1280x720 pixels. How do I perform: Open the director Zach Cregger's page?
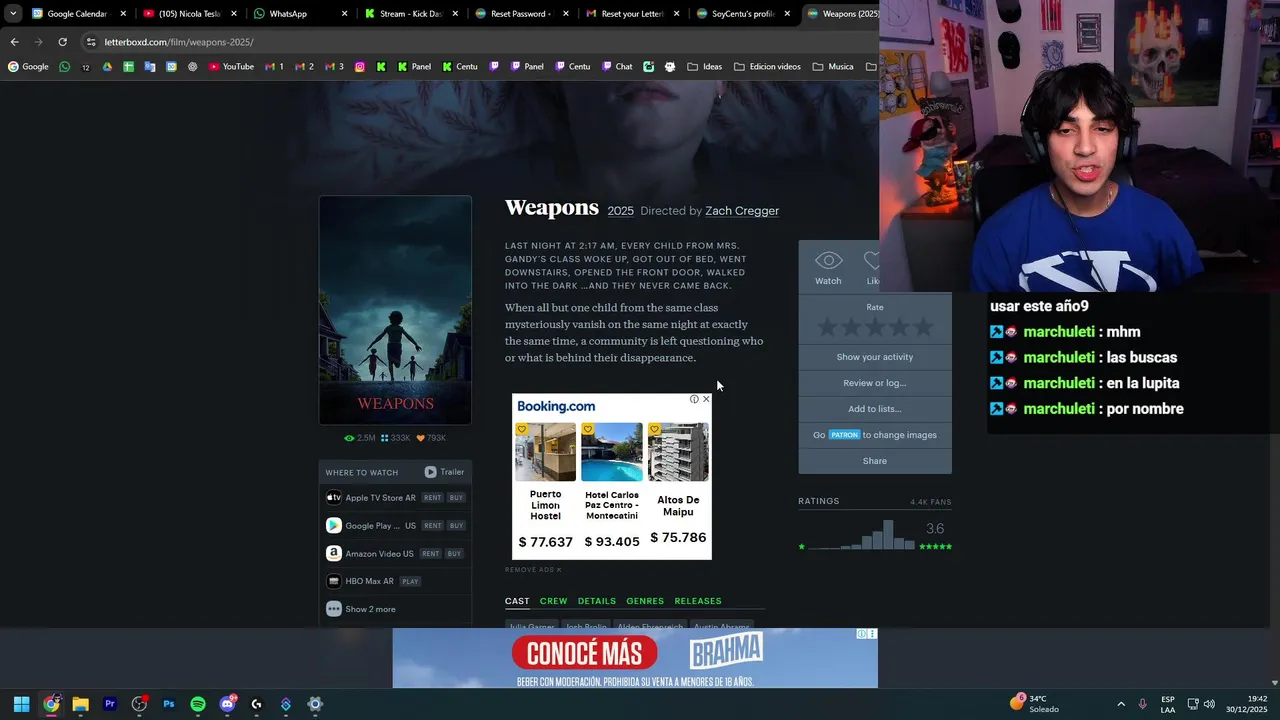pos(742,211)
